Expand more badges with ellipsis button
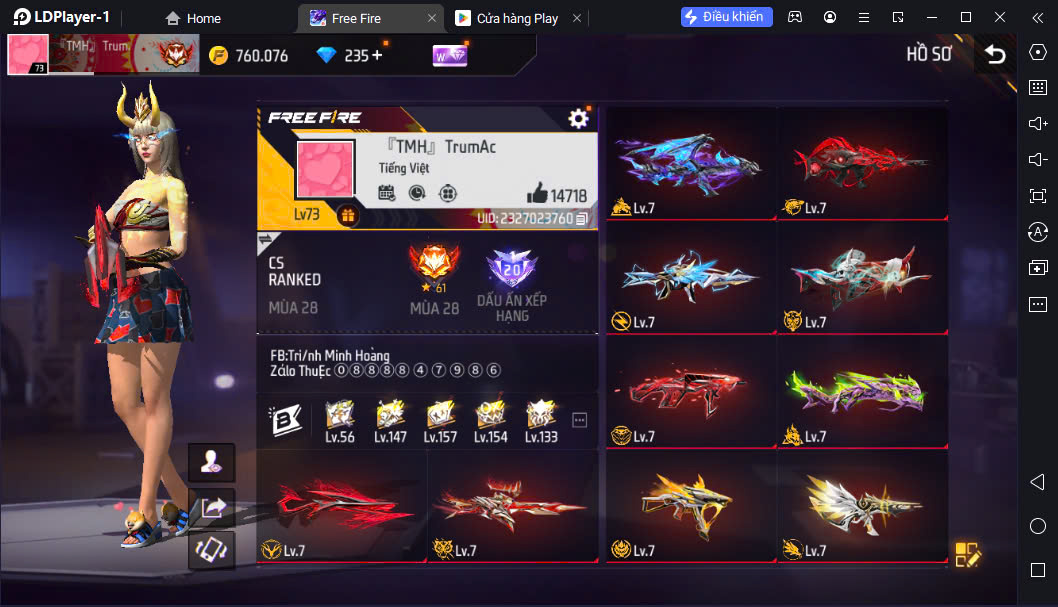1058x607 pixels. click(x=580, y=420)
